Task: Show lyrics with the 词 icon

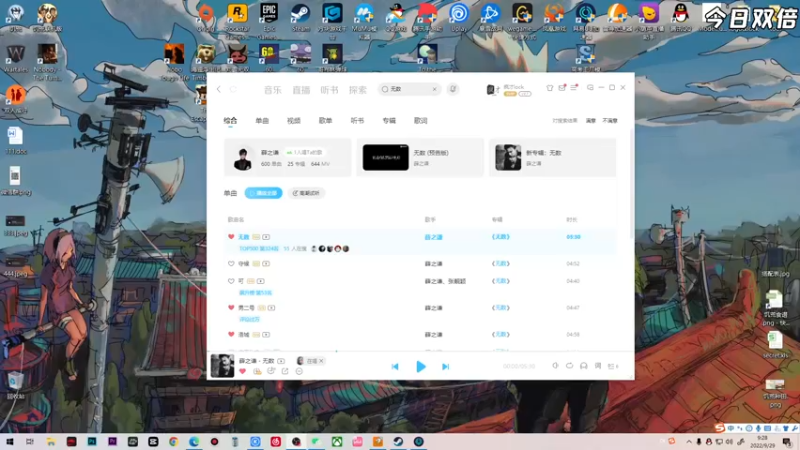Action: click(x=598, y=366)
